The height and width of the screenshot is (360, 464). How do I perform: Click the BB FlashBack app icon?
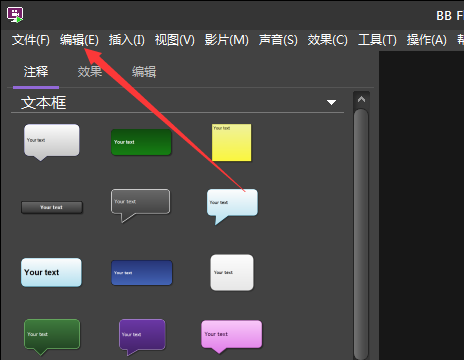15,15
